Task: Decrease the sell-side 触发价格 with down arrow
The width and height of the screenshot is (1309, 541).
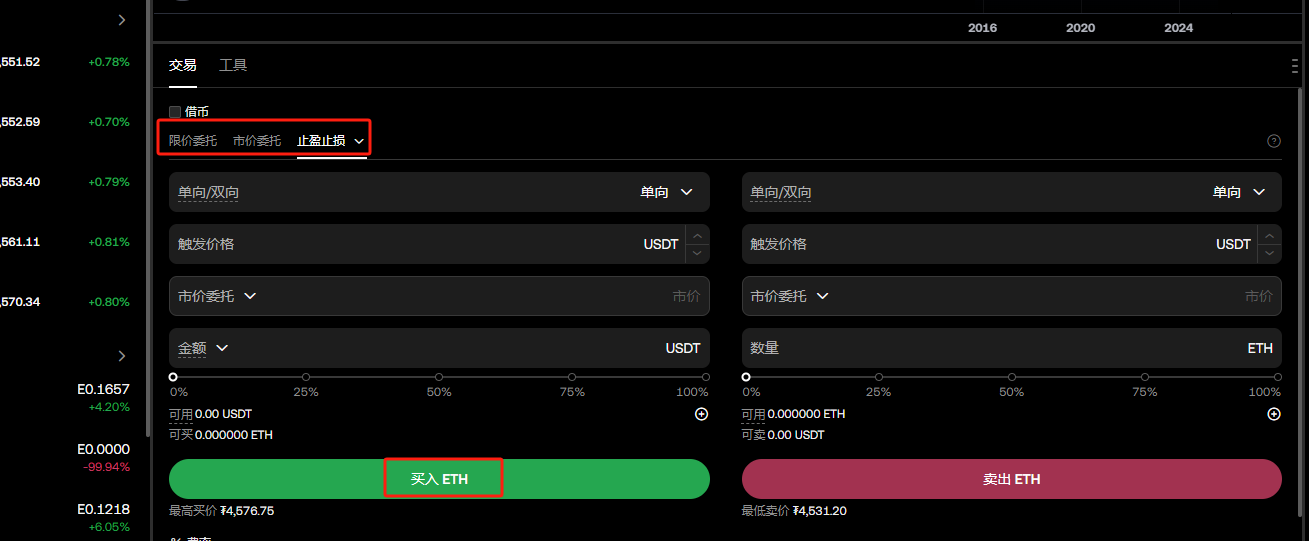Action: 1270,253
